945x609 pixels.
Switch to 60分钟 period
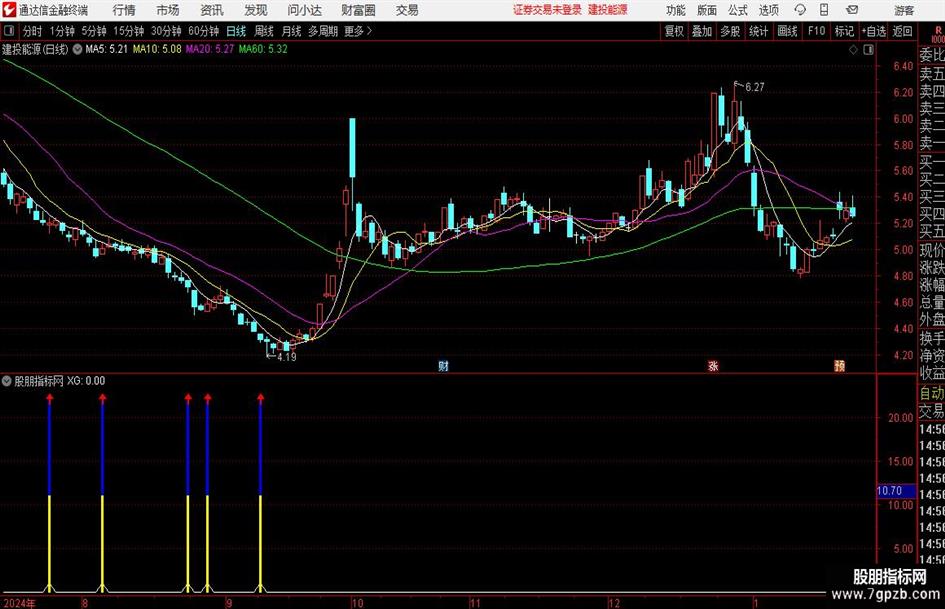pos(204,31)
